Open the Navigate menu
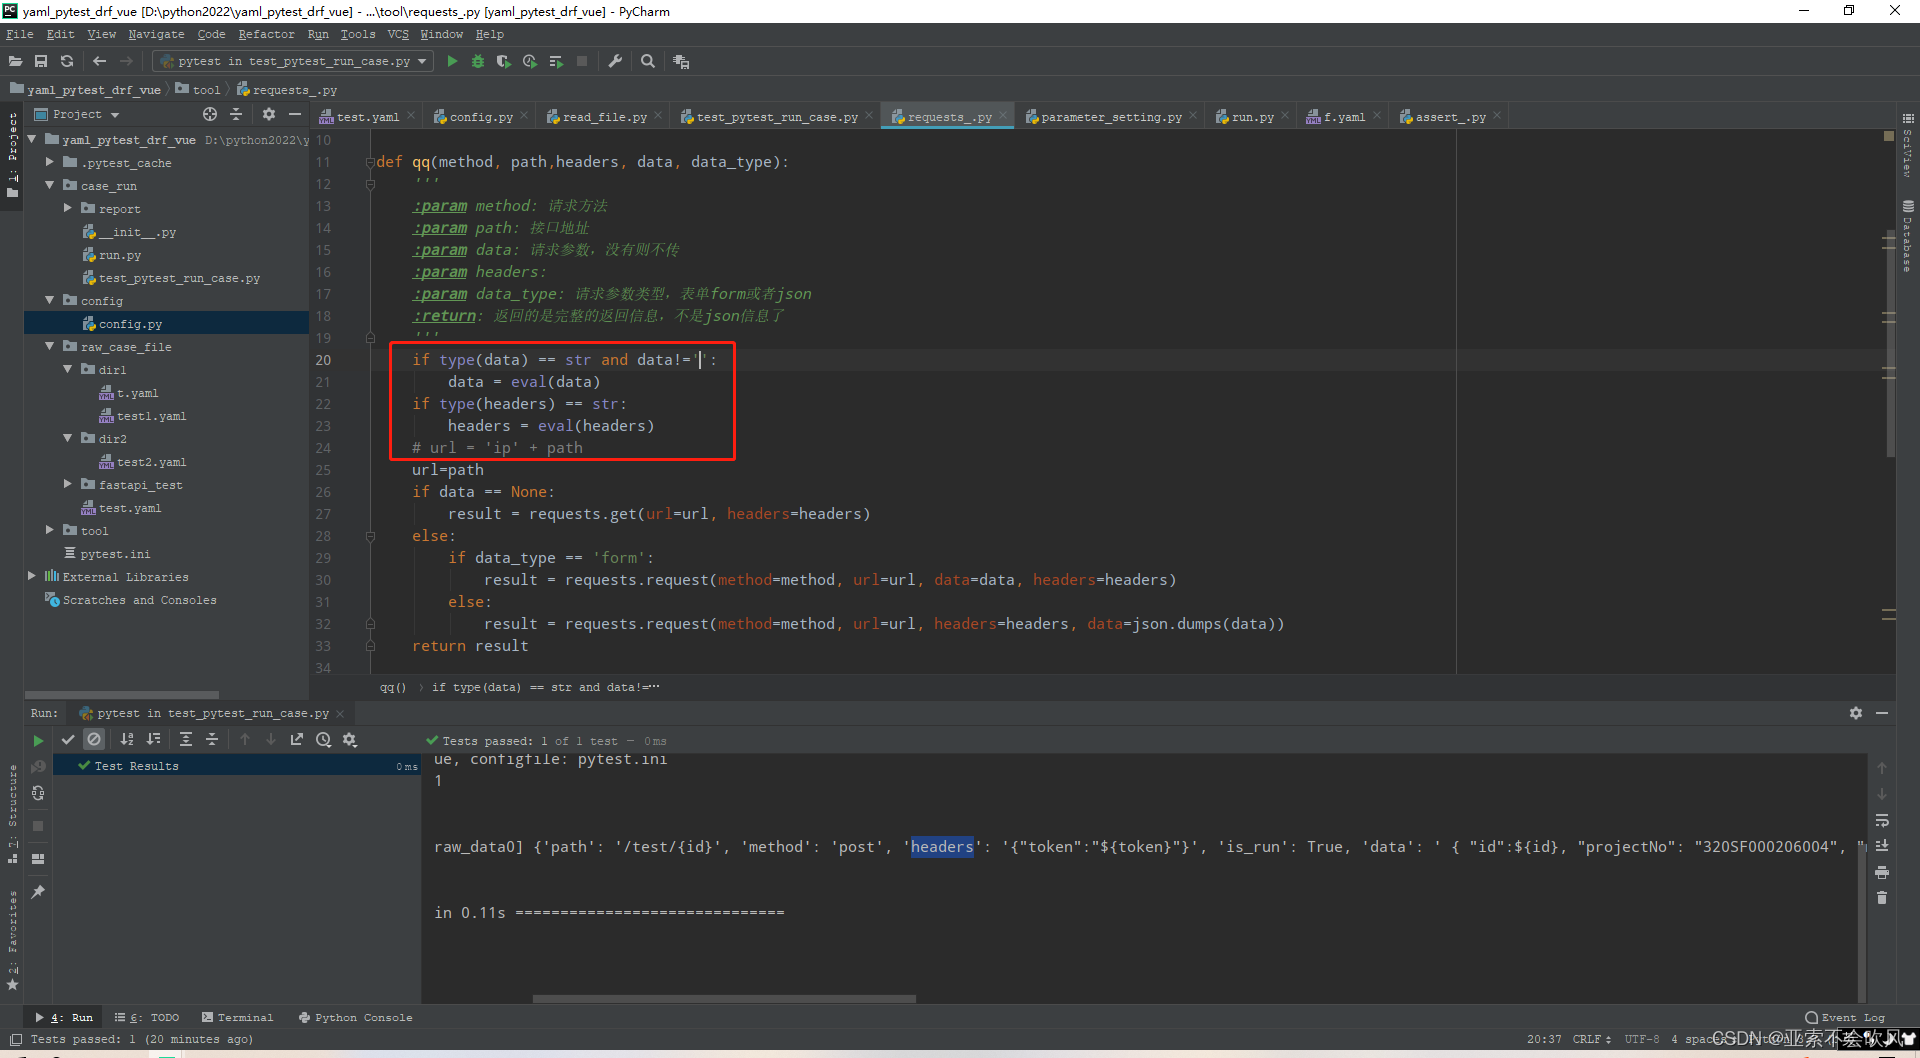Viewport: 1920px width, 1058px height. [156, 34]
